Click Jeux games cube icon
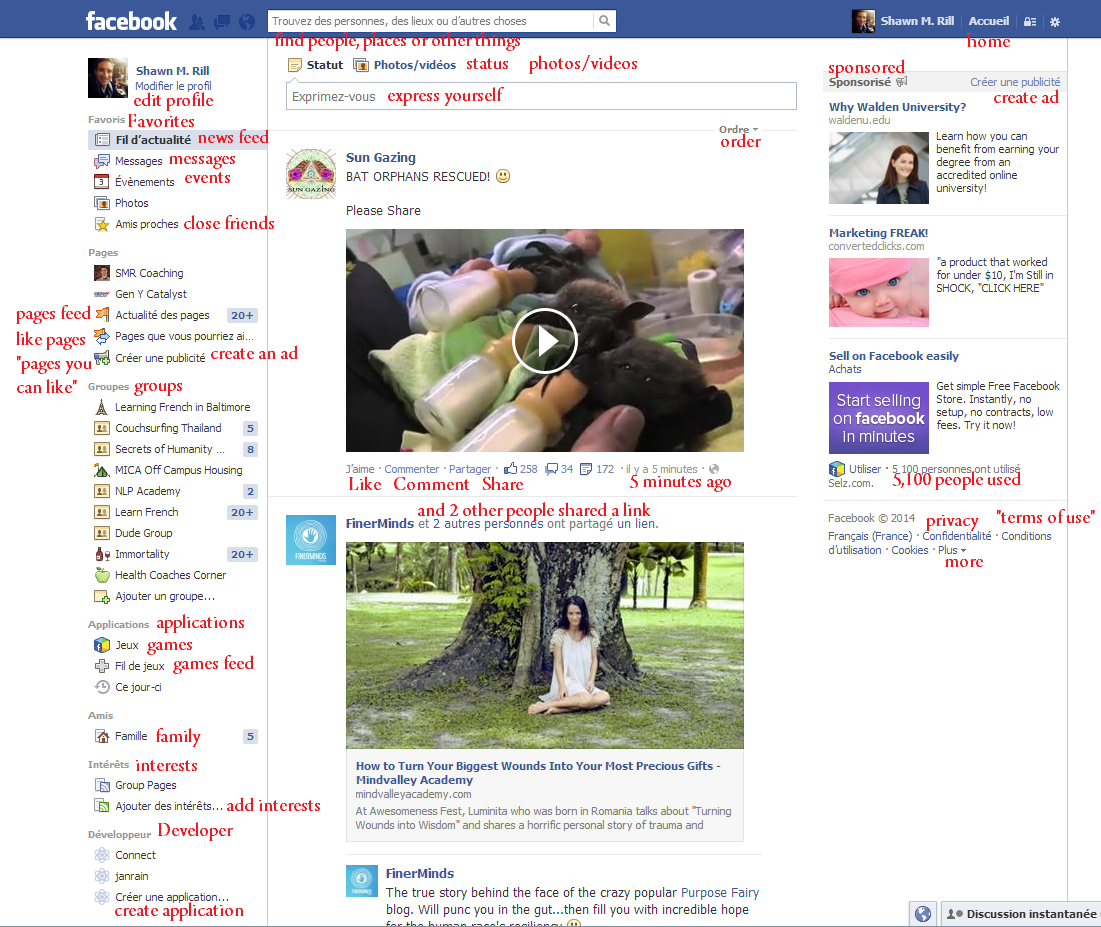This screenshot has height=927, width=1101. tap(102, 645)
